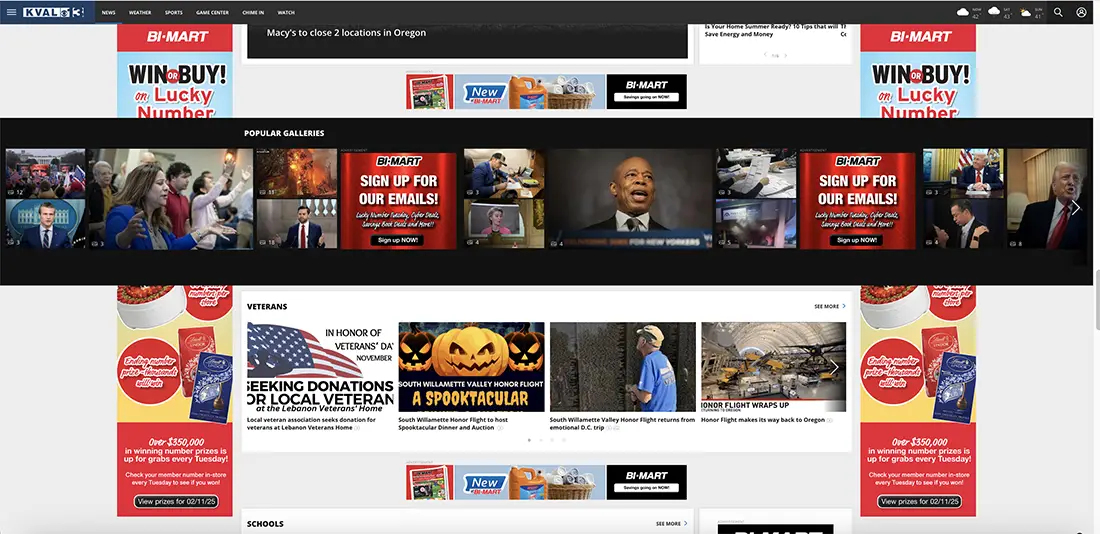Click the page vertical scrollbar thumb
The height and width of the screenshot is (534, 1100).
coord(1096,298)
